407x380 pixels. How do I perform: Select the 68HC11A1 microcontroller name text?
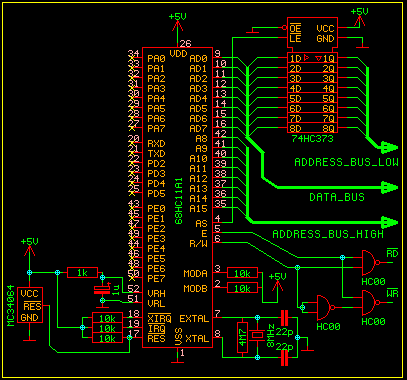179,200
